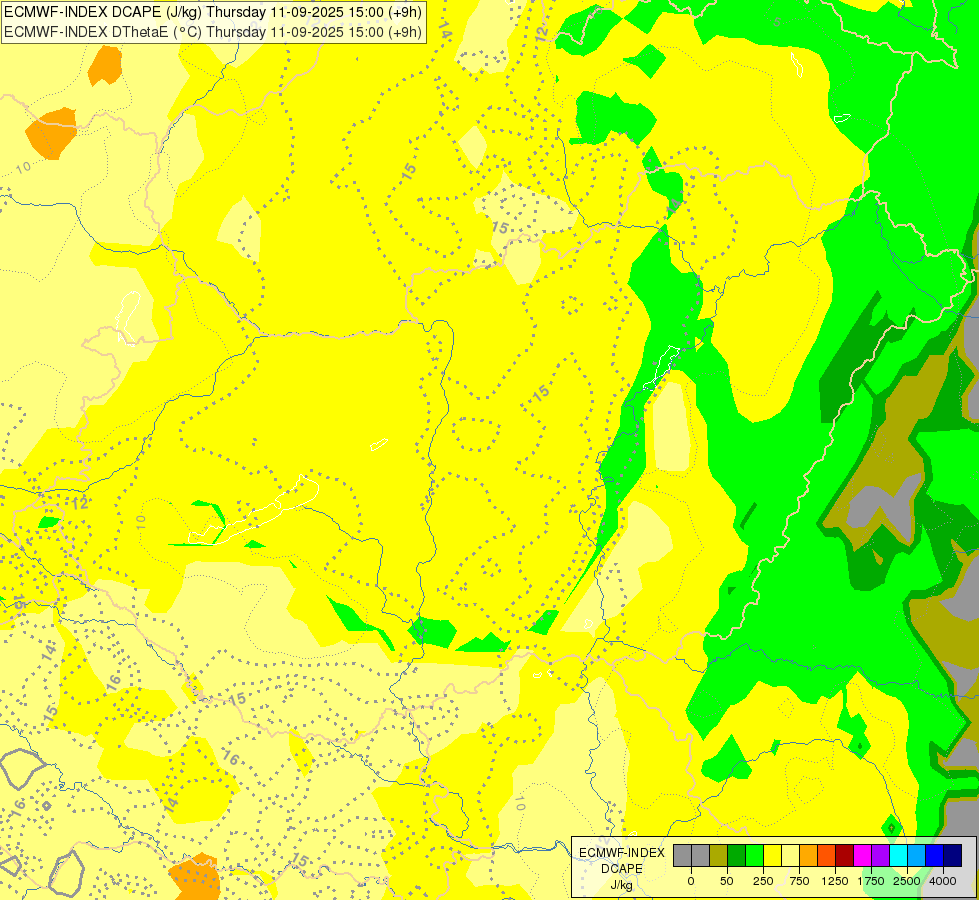Click the legend value 4000
This screenshot has width=979, height=900.
pos(943,881)
